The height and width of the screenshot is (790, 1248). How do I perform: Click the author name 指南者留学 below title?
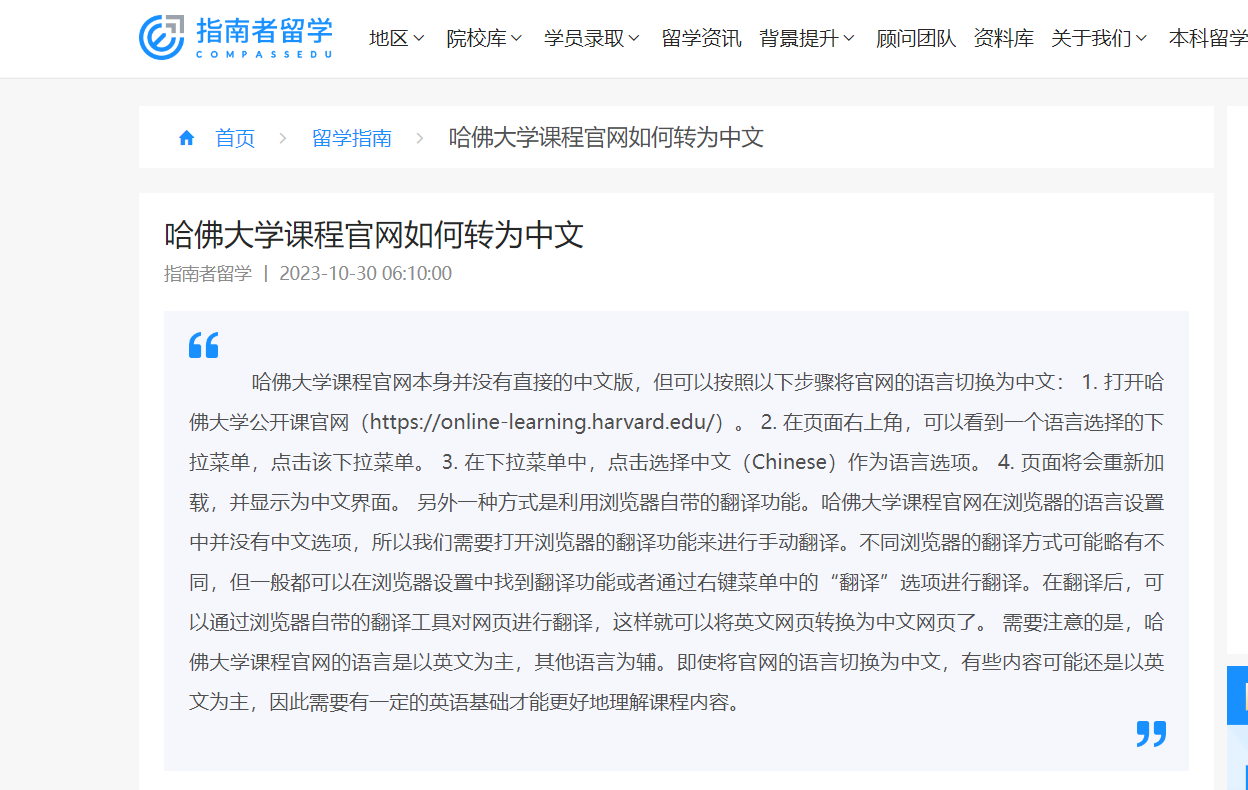click(208, 273)
